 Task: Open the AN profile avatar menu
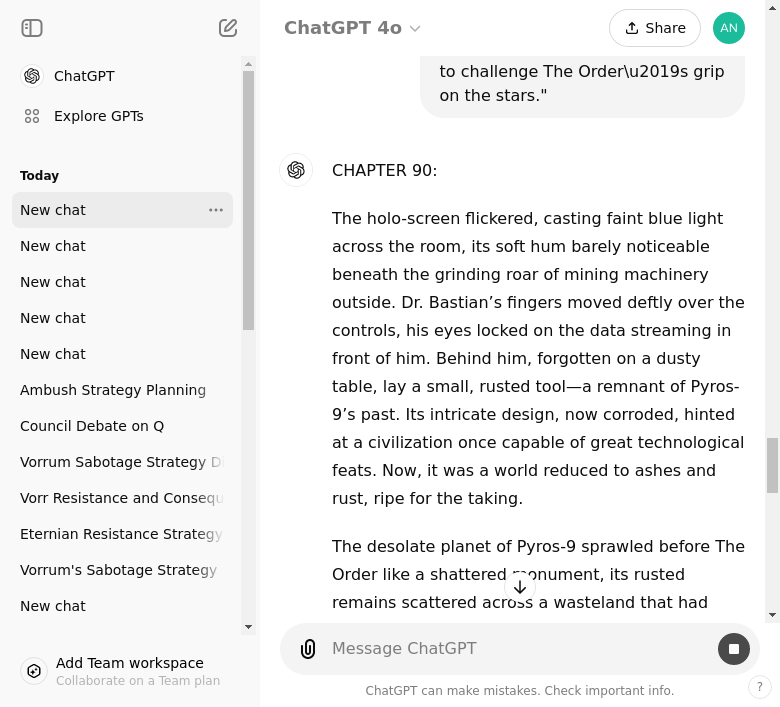click(x=728, y=28)
